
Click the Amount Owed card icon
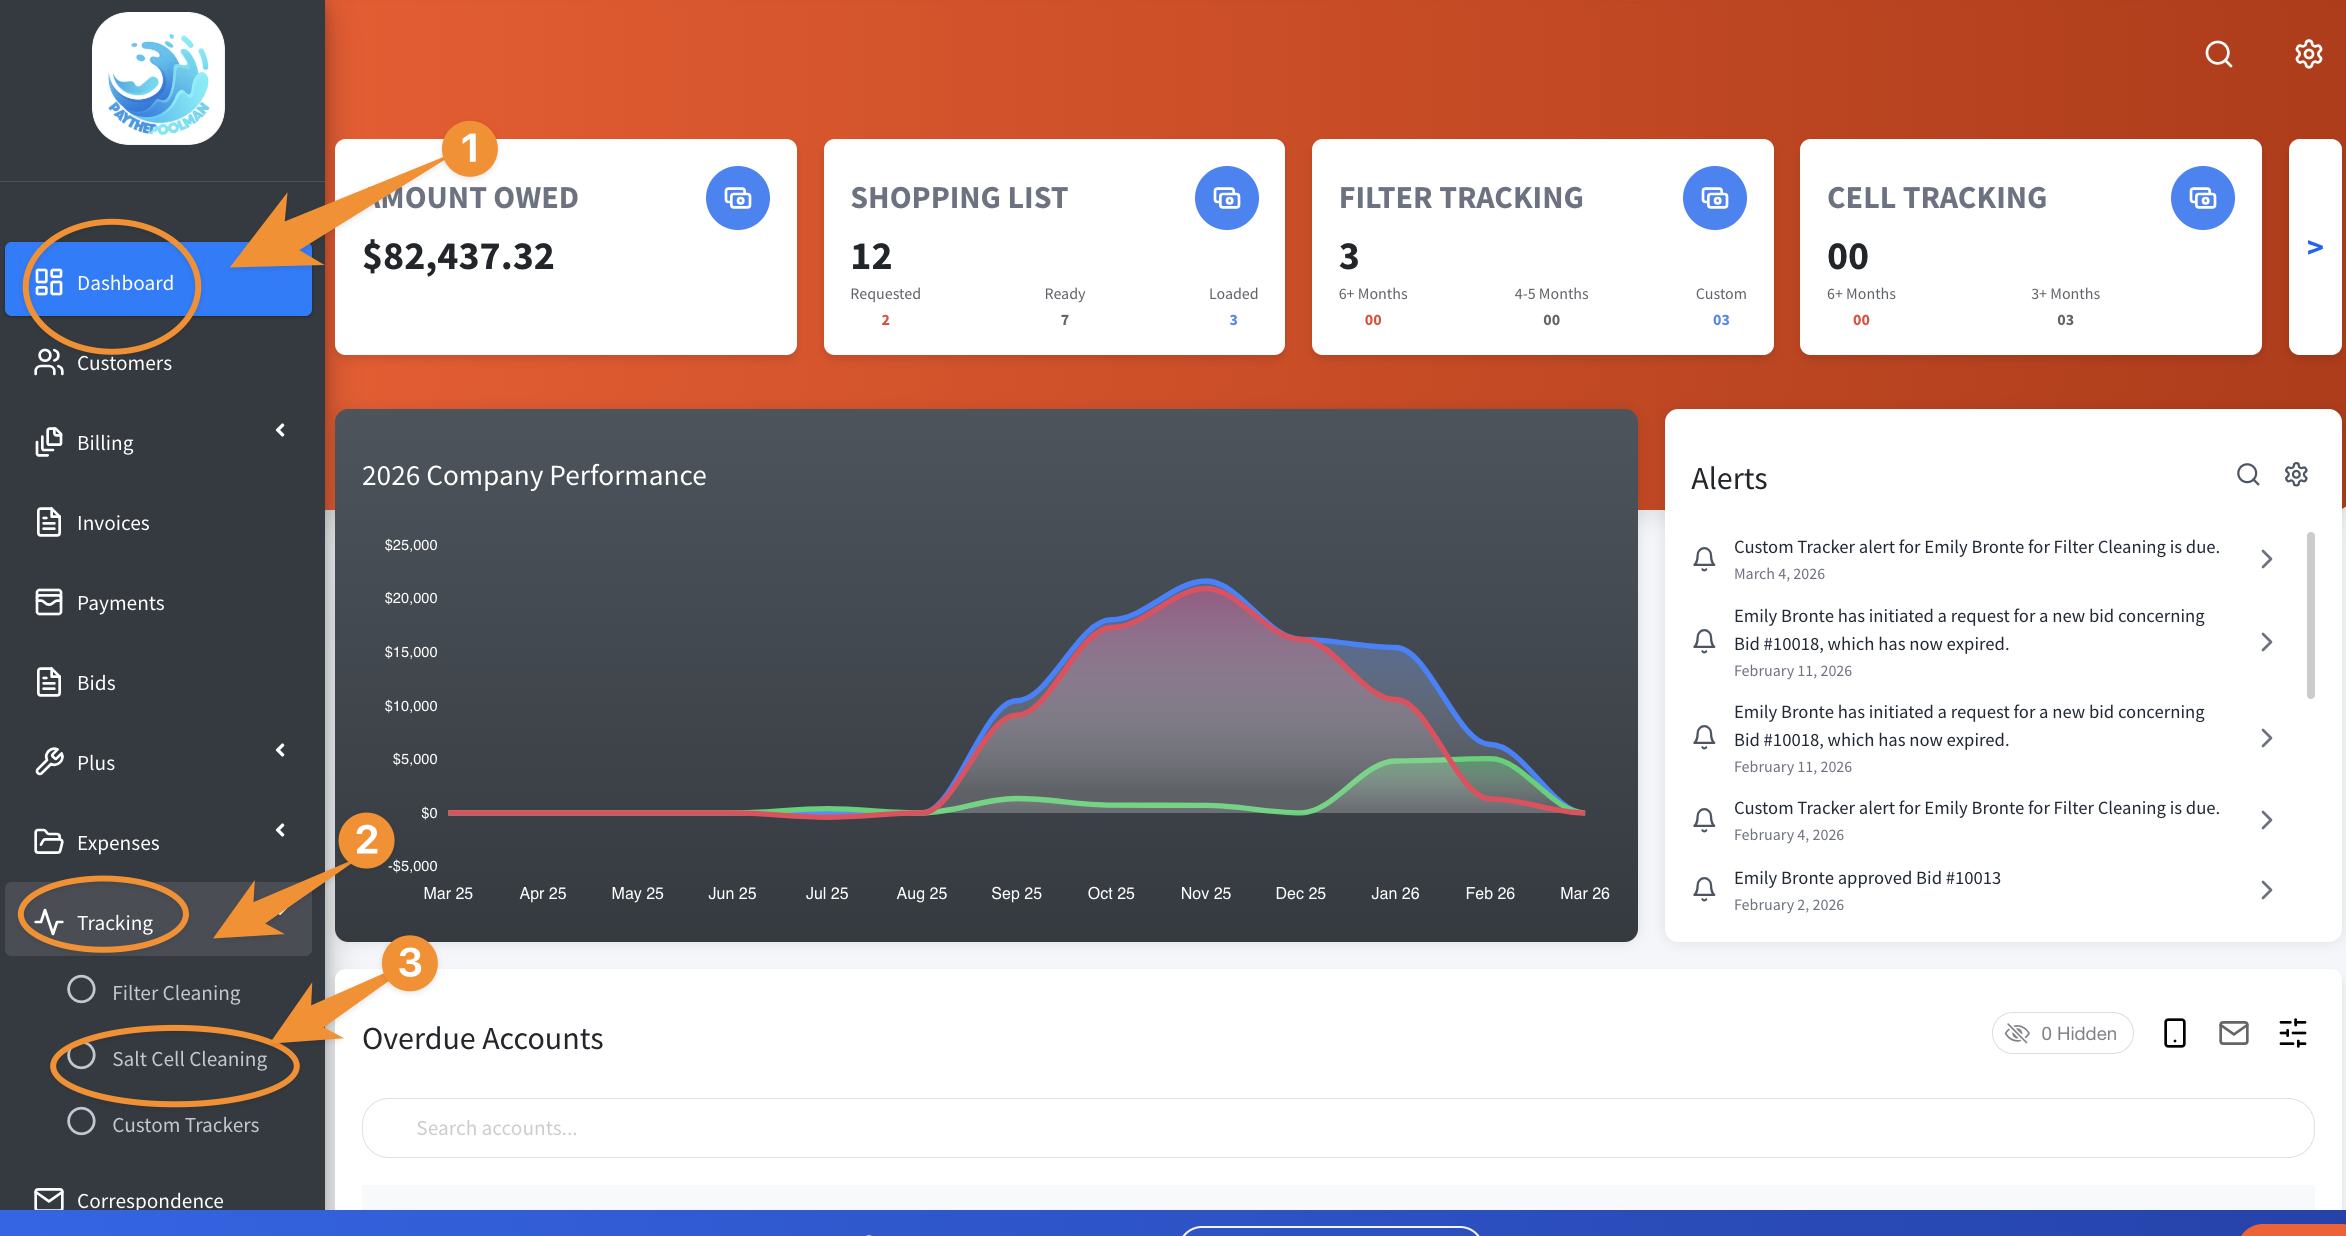tap(737, 198)
